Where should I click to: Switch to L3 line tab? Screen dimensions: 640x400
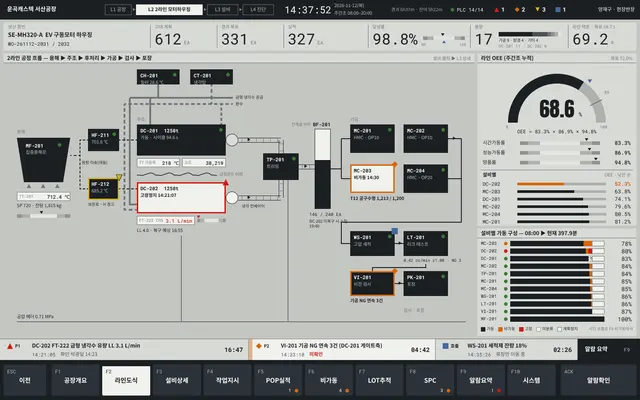[222, 9]
